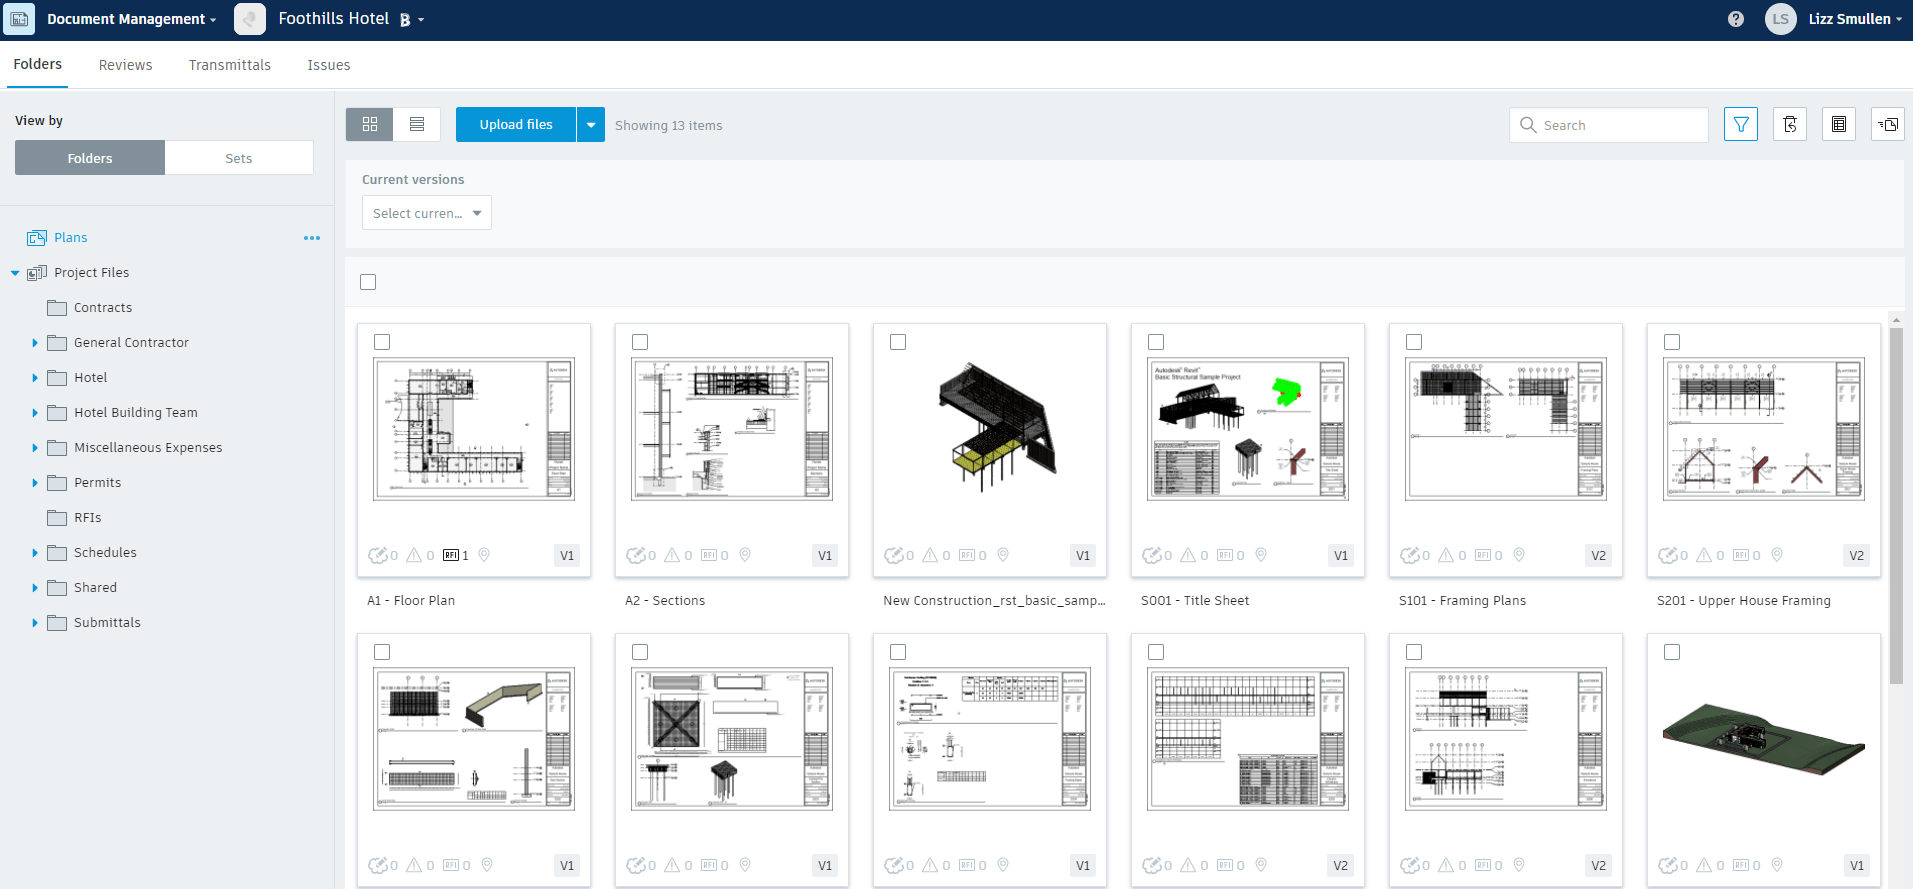Click the V2 badge on S101 - Framing Plans
The width and height of the screenshot is (1913, 889).
(1599, 556)
